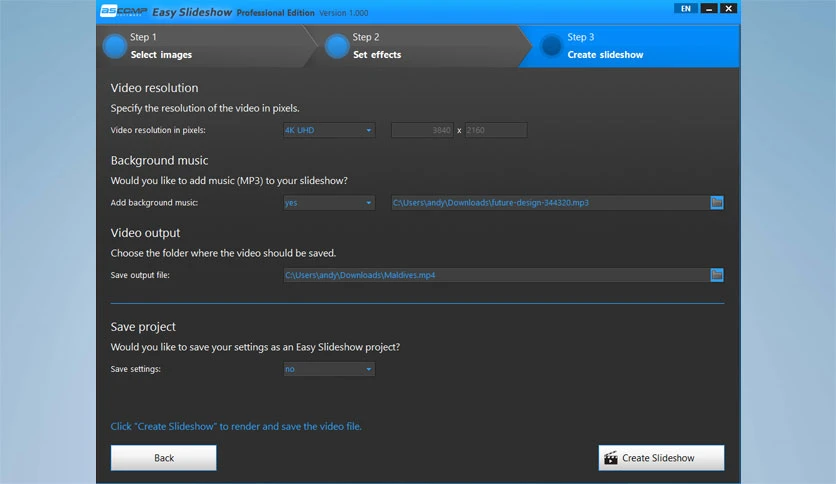Click the Step 1 blue circle indicator

pyautogui.click(x=115, y=46)
